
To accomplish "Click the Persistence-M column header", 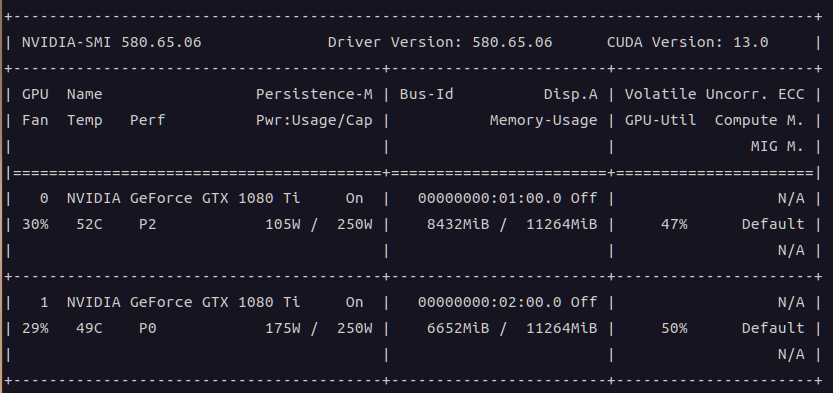I will [x=314, y=94].
